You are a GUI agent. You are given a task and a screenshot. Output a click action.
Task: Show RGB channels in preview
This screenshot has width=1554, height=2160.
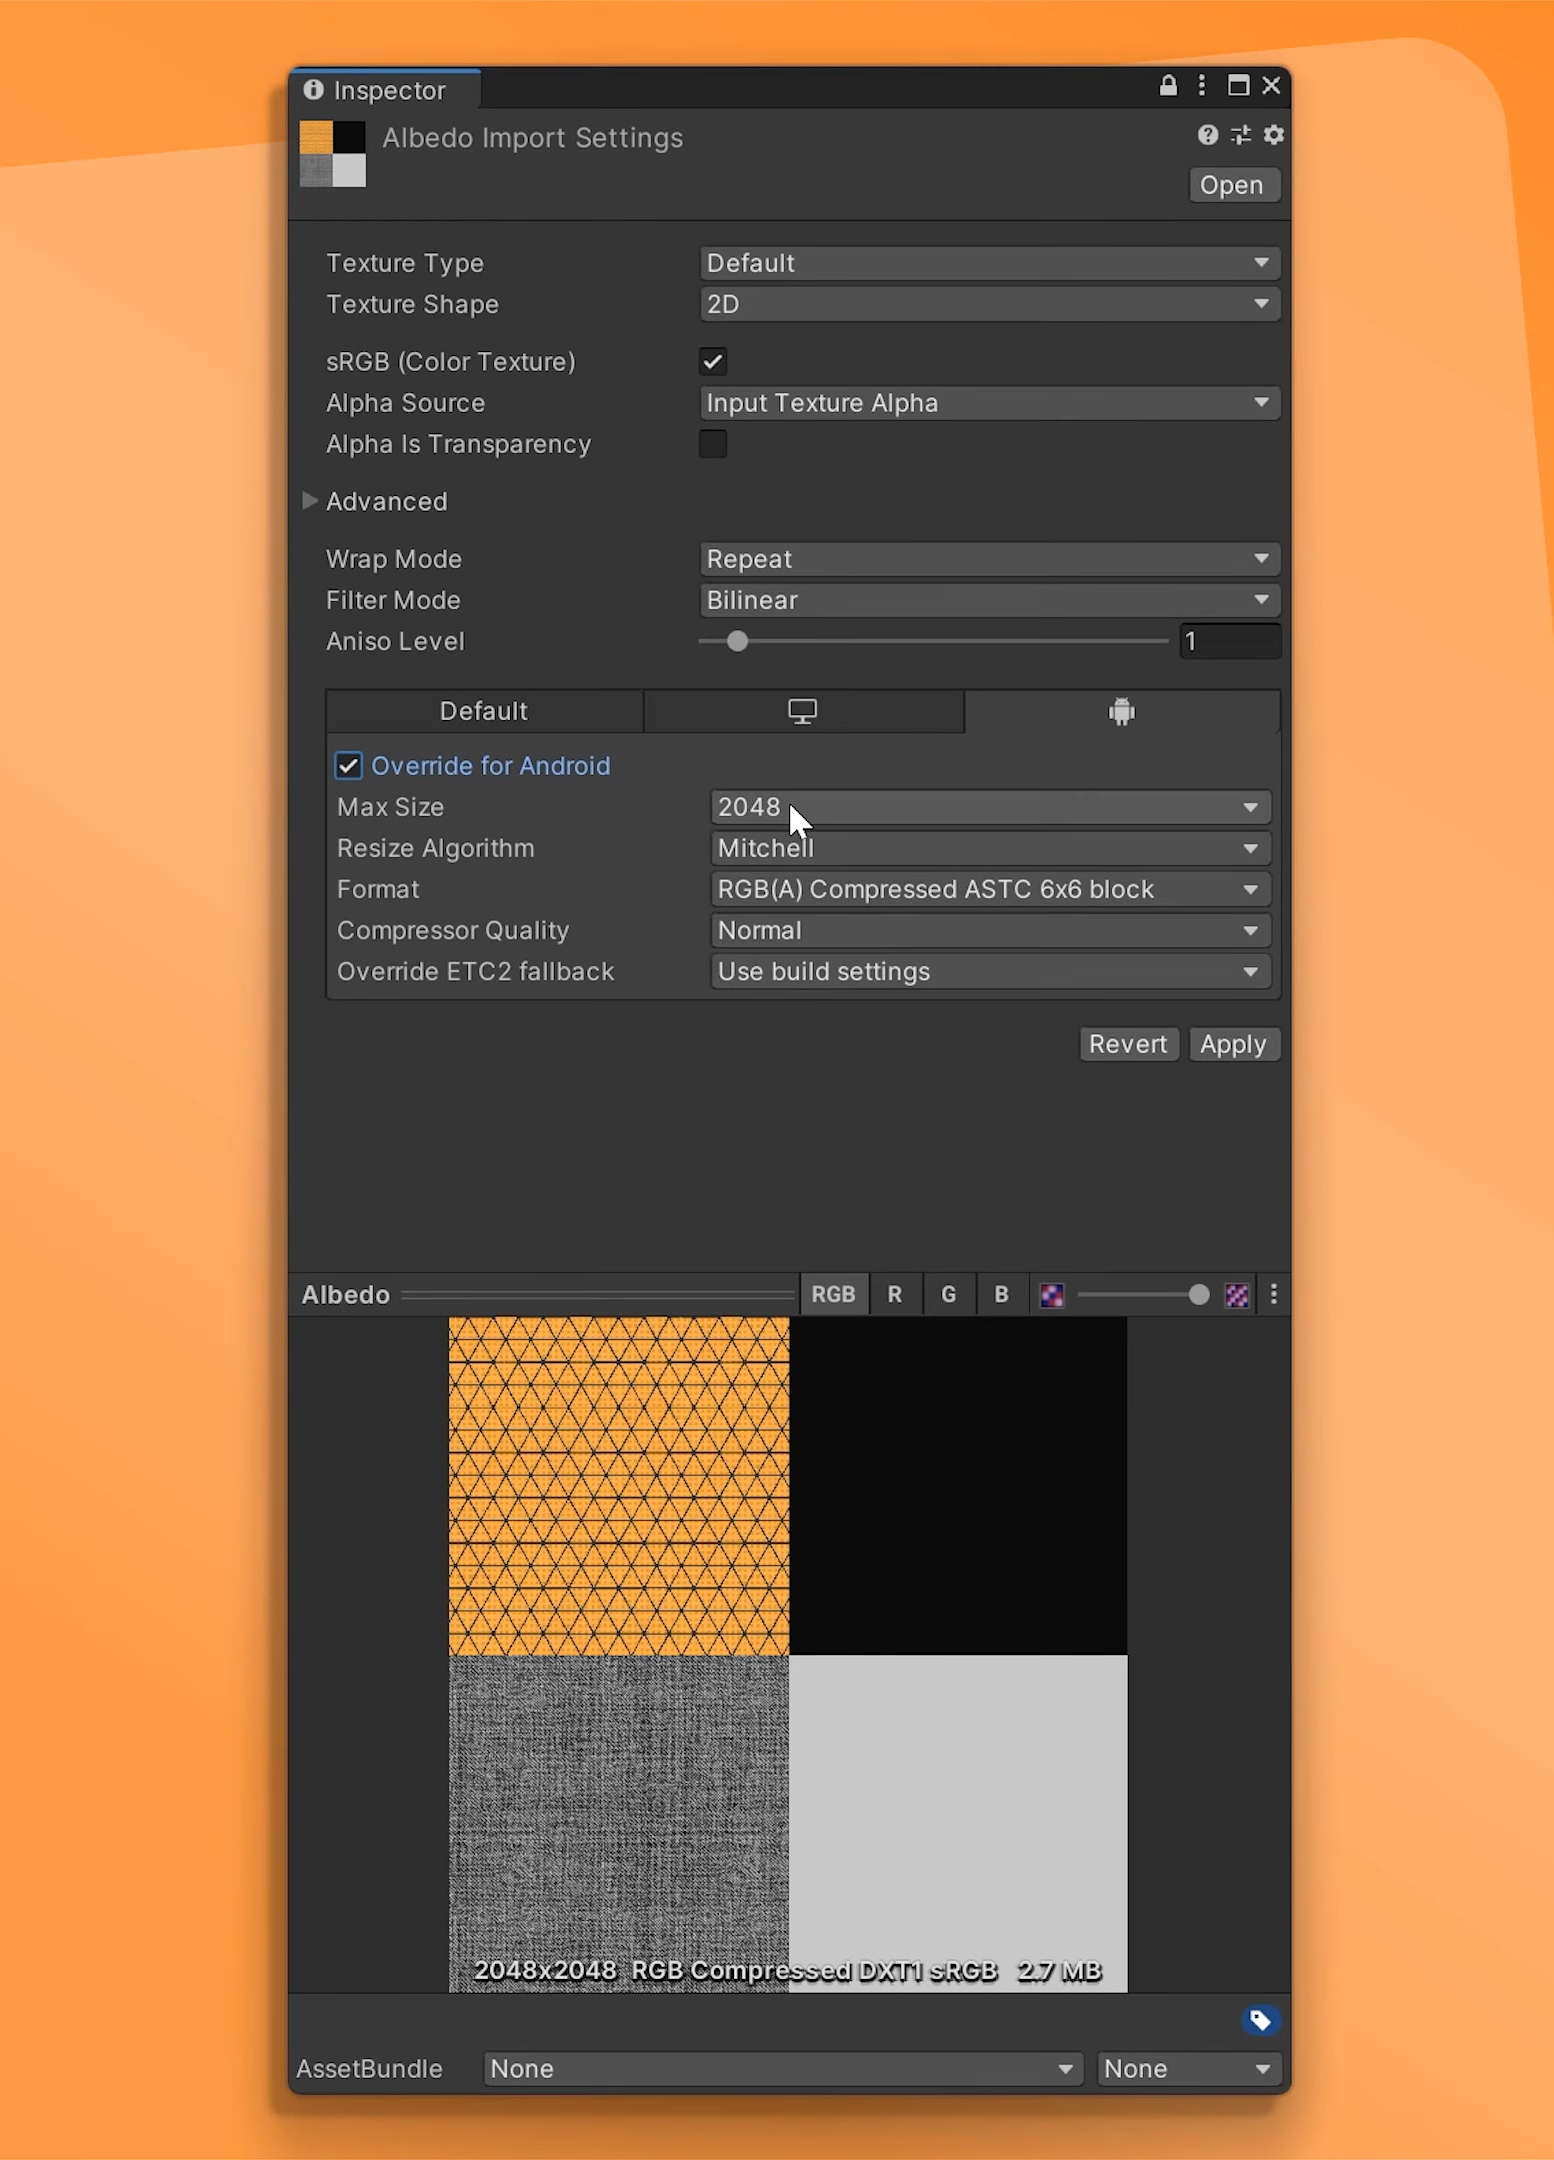click(833, 1295)
